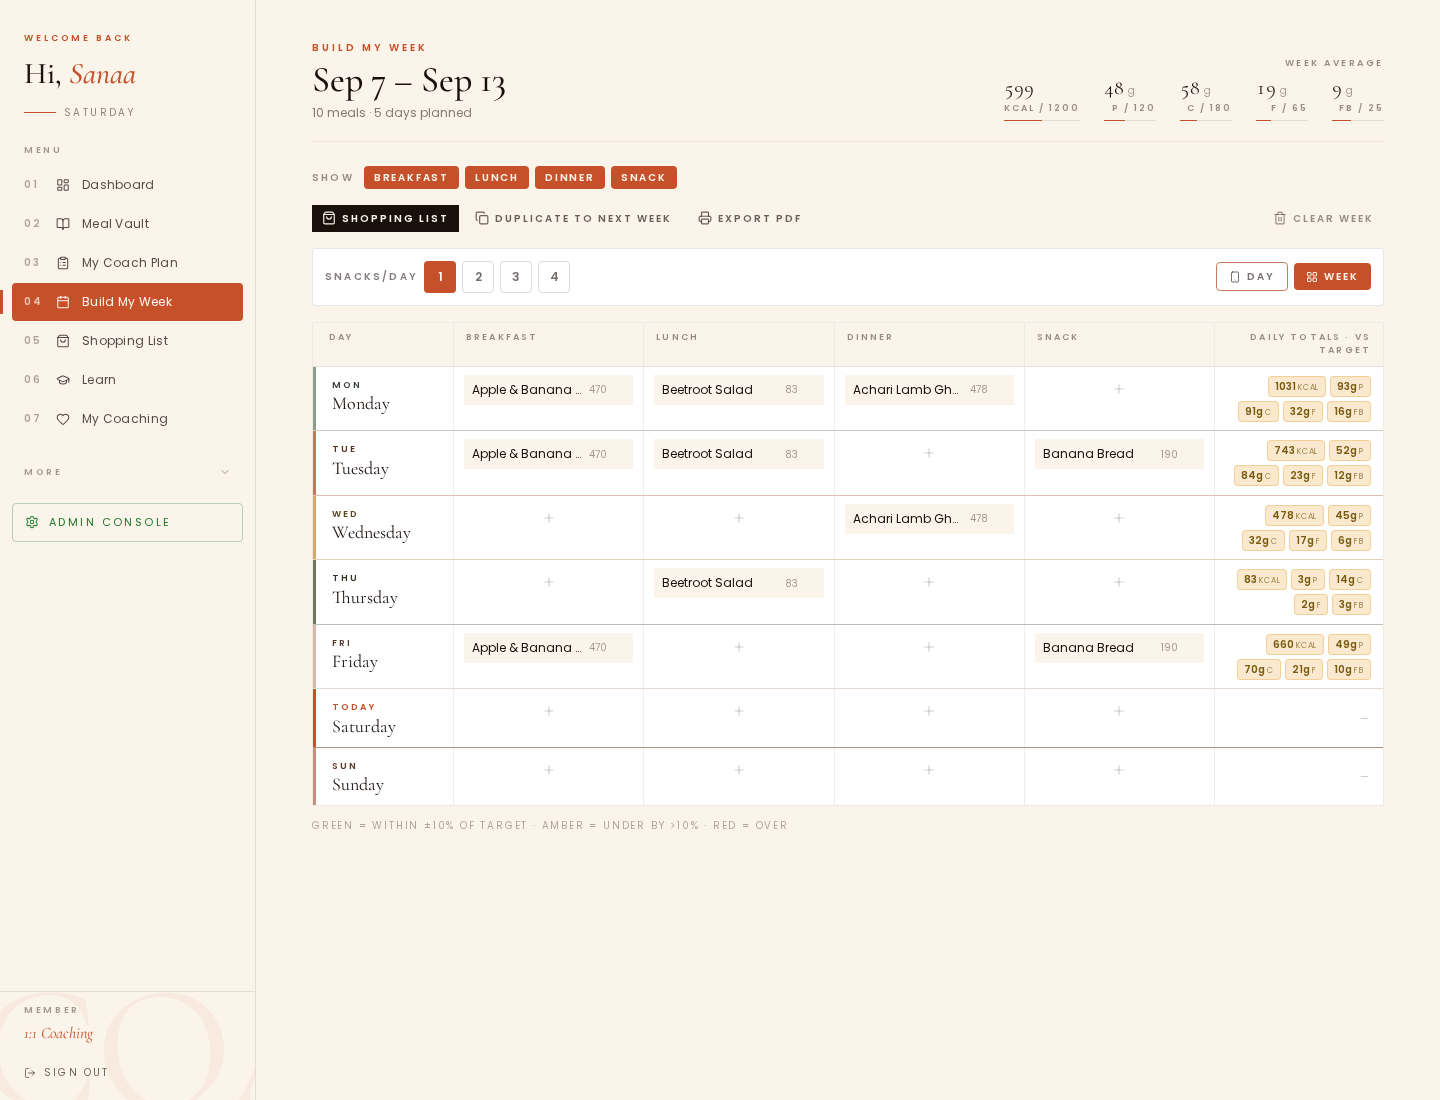
Task: Click the 1:1 Coaching membership label
Action: click(x=59, y=1034)
